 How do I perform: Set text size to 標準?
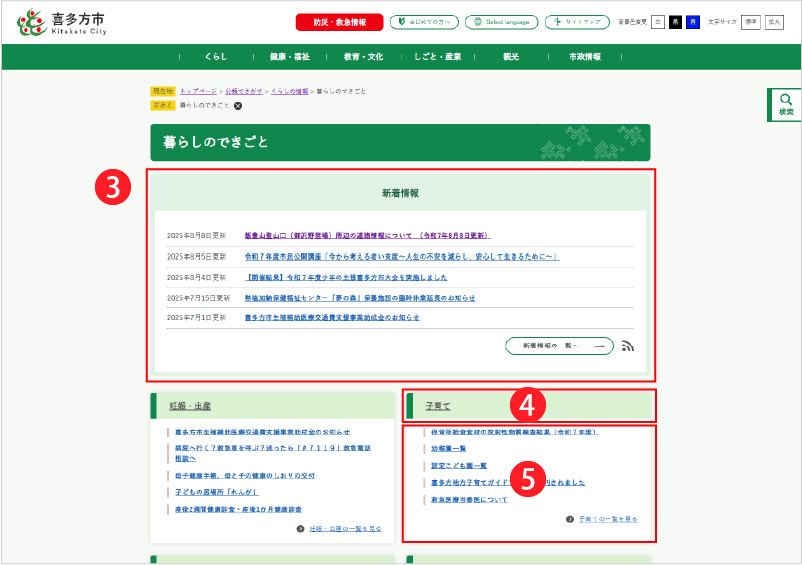click(750, 22)
